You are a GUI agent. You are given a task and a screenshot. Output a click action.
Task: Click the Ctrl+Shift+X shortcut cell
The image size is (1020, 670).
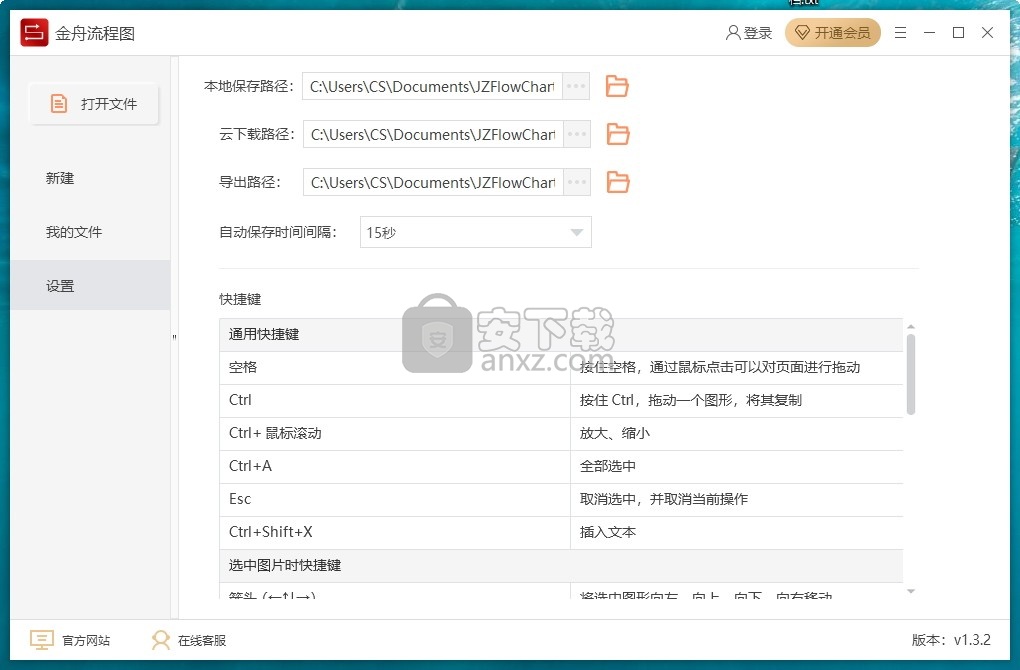(395, 533)
